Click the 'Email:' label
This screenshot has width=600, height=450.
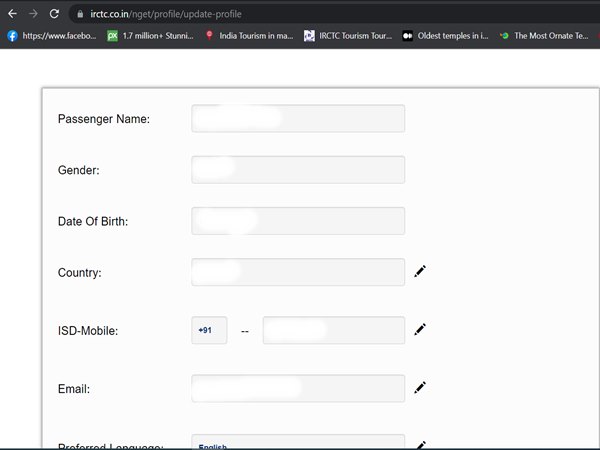click(x=74, y=389)
